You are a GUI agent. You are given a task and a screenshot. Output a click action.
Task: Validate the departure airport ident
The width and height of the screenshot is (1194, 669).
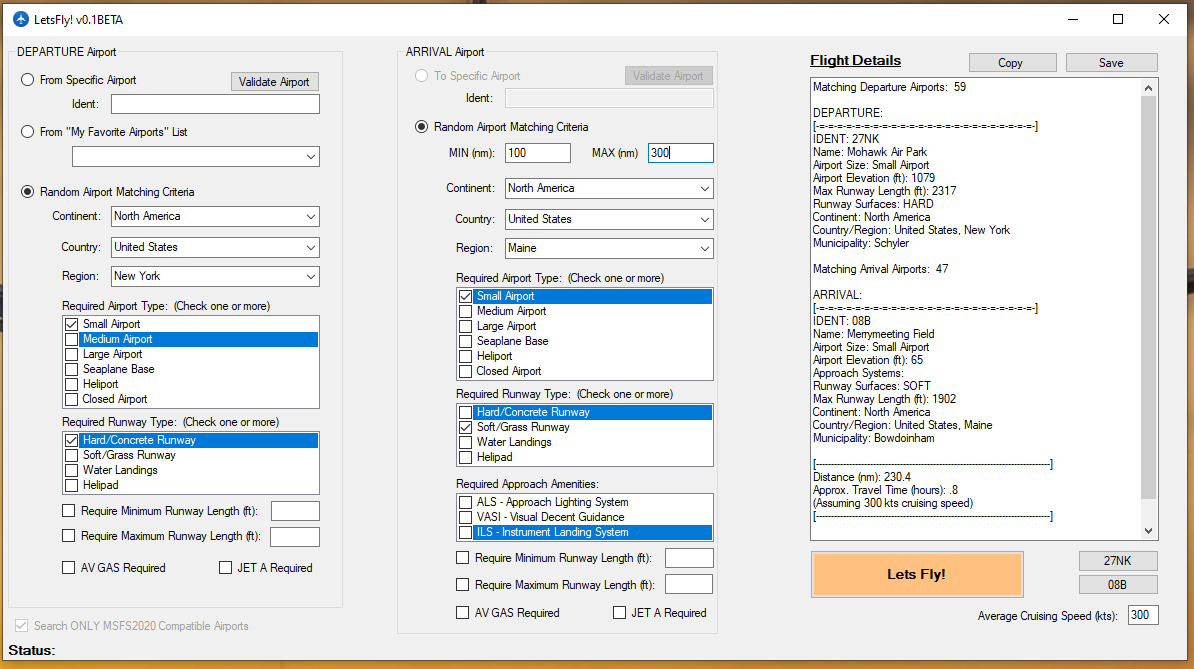tap(275, 82)
